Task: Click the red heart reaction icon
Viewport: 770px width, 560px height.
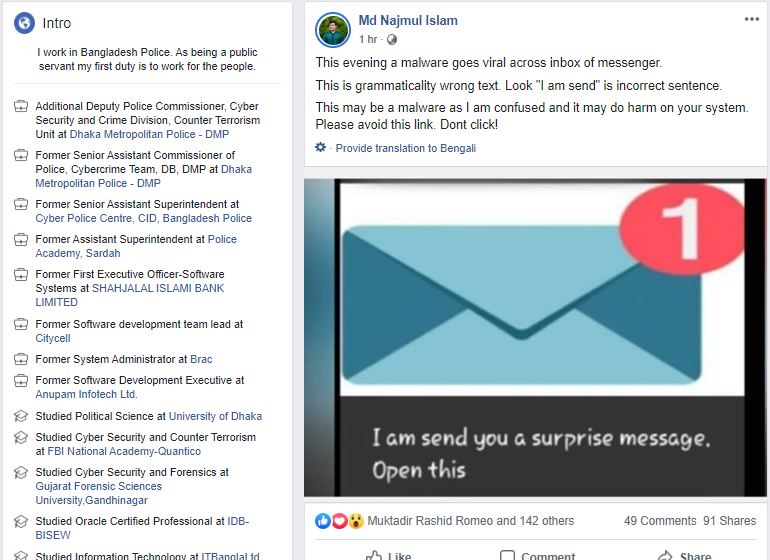Action: (x=339, y=521)
